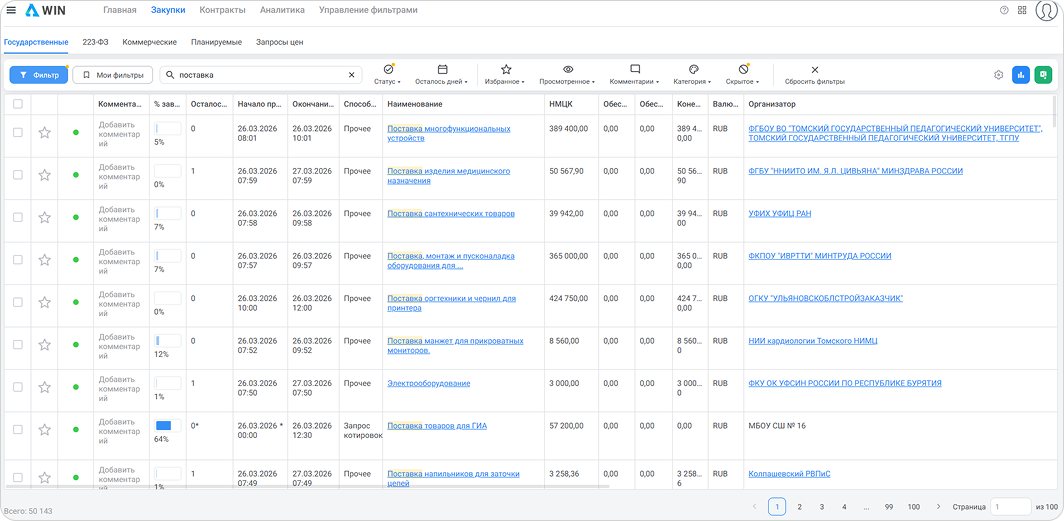
Task: Go to previous page arrow
Action: tap(754, 506)
